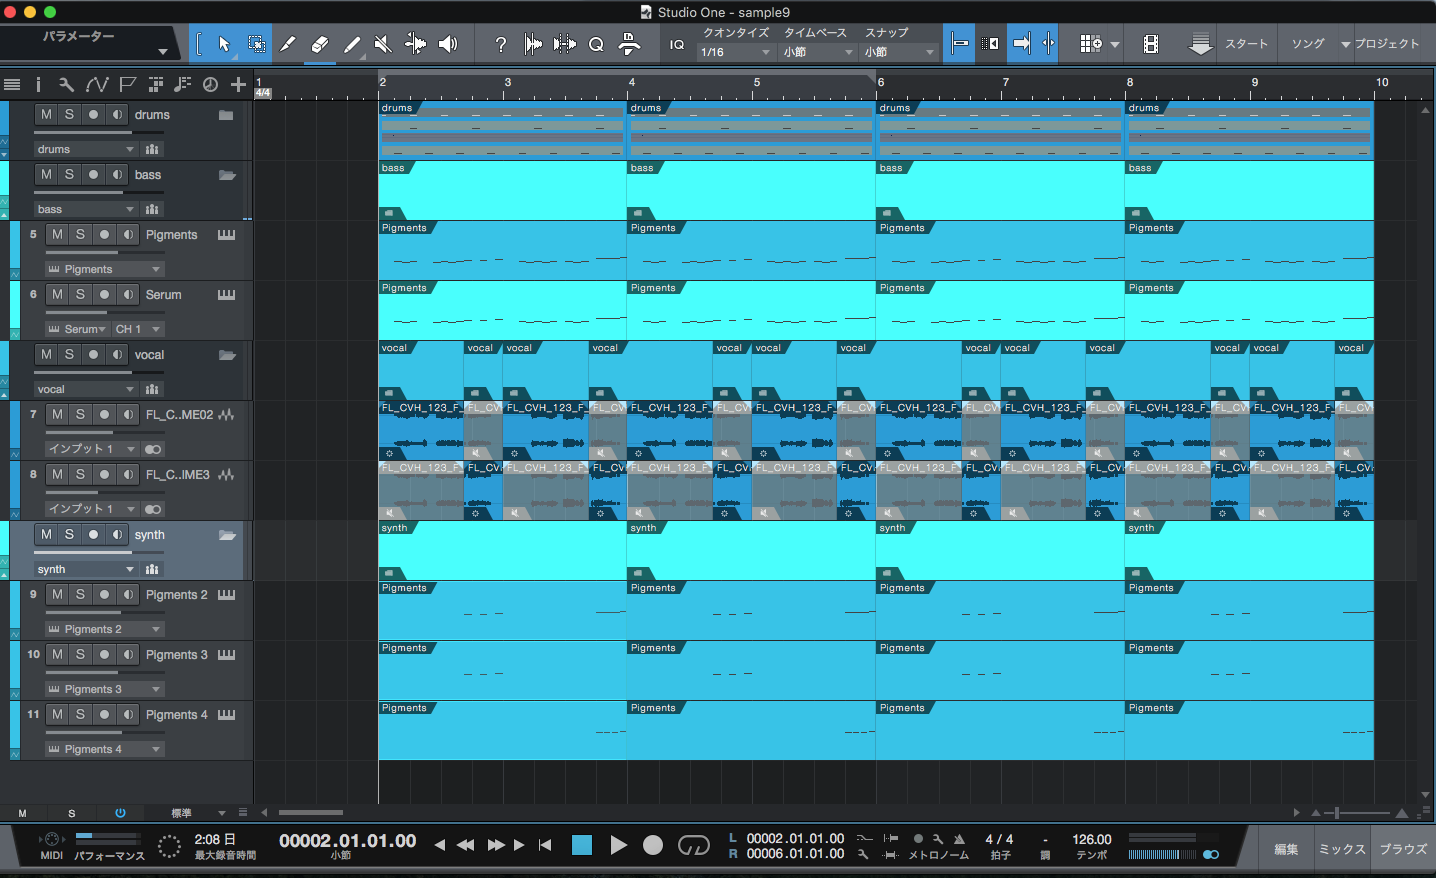The width and height of the screenshot is (1436, 878).
Task: Open the video player film icon
Action: point(1151,44)
